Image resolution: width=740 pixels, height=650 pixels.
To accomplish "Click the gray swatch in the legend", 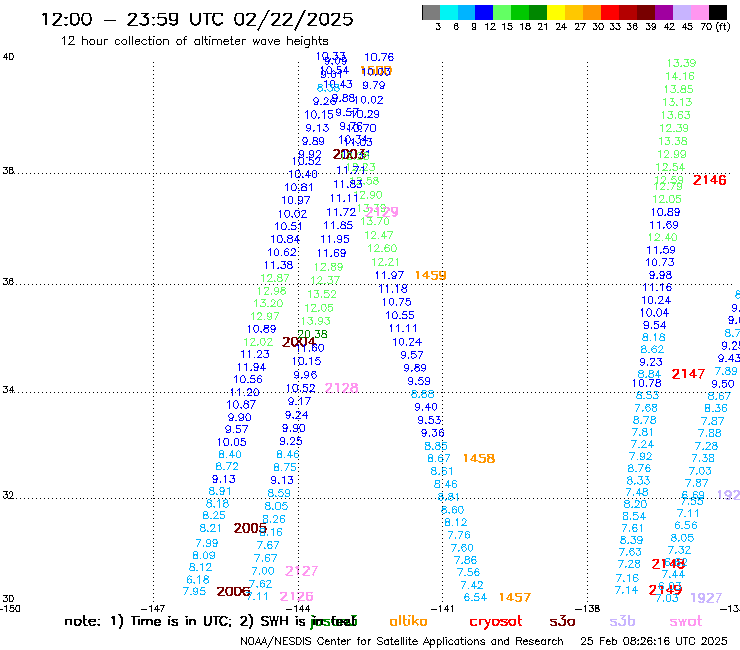I will pyautogui.click(x=431, y=12).
